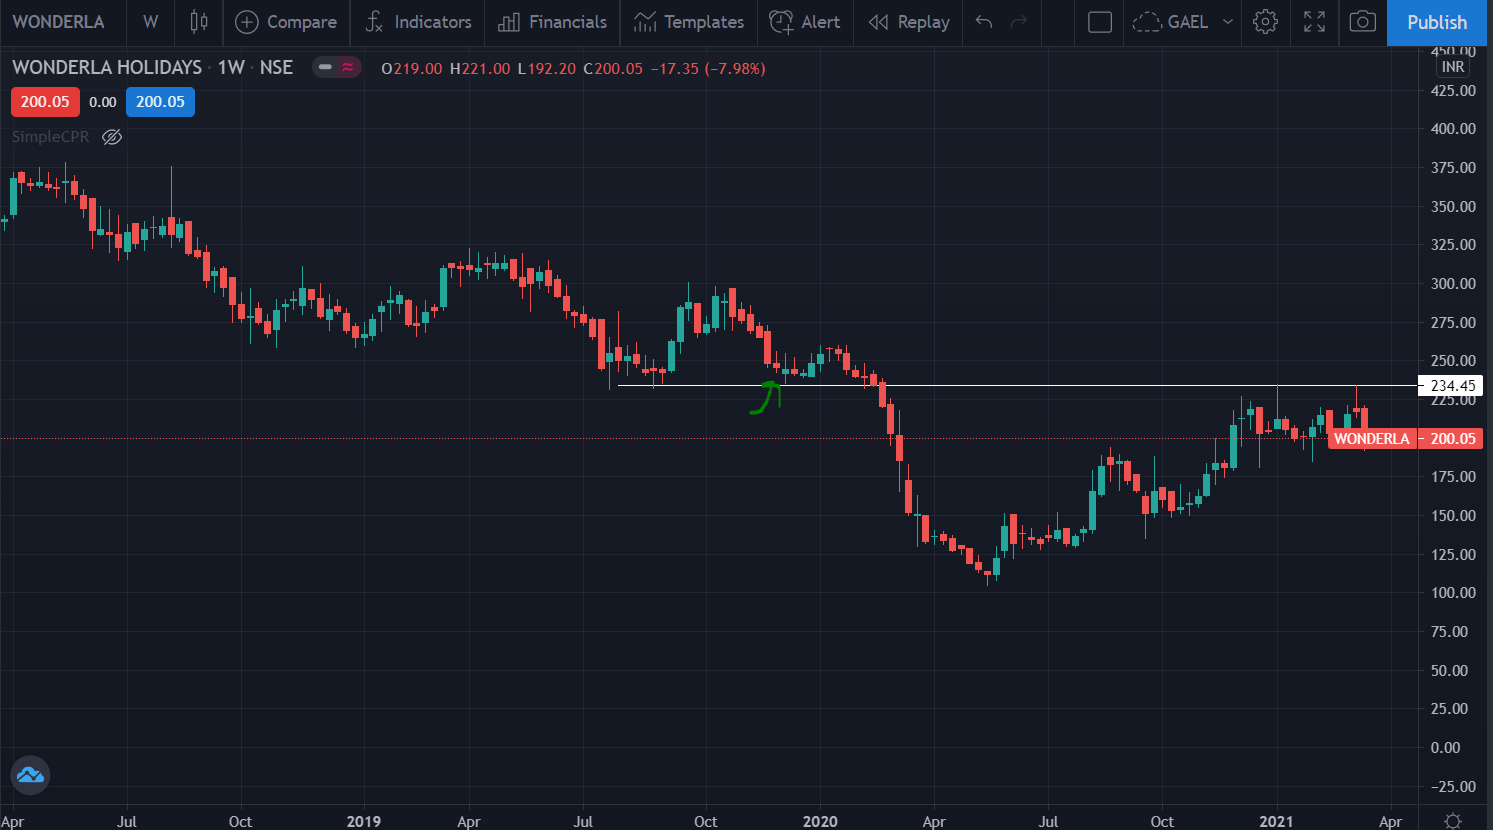1493x830 pixels.
Task: Select the SimpleCPR indicator label
Action: point(50,137)
